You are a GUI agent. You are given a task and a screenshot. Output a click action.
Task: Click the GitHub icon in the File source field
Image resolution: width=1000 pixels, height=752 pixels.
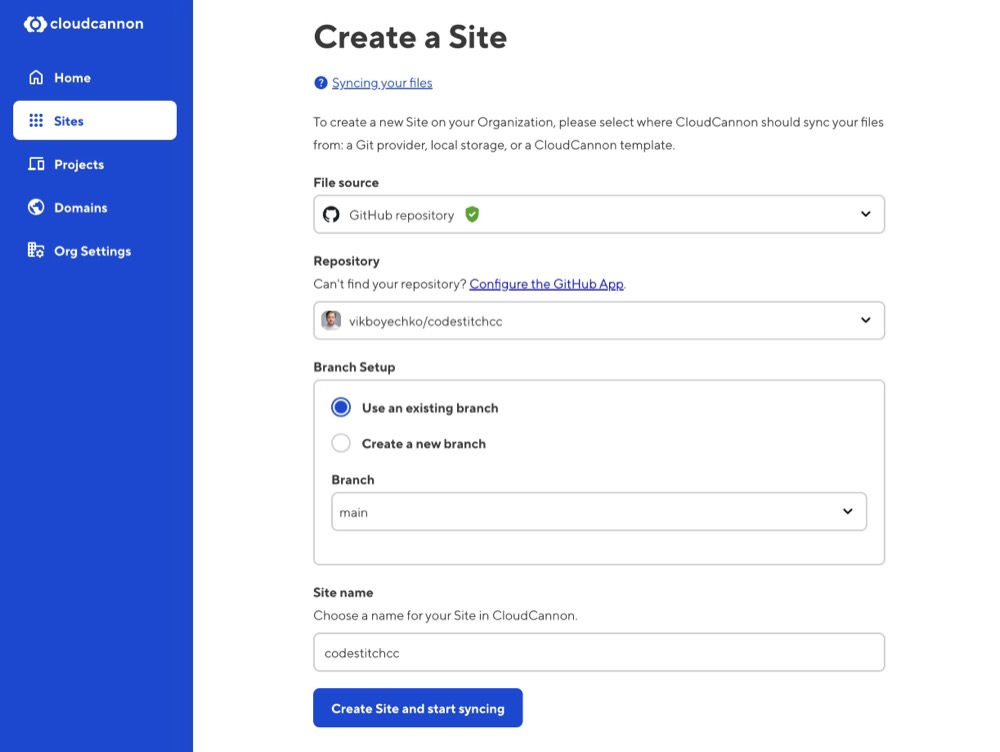point(331,213)
